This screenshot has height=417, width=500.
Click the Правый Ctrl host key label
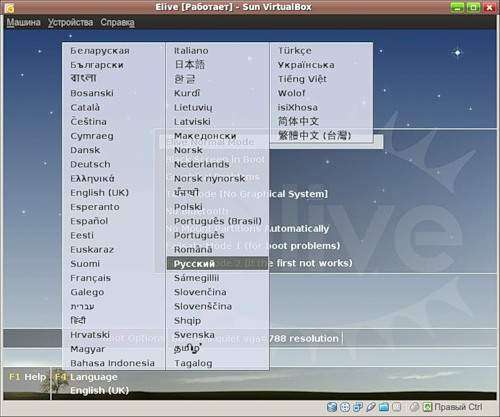pos(458,407)
